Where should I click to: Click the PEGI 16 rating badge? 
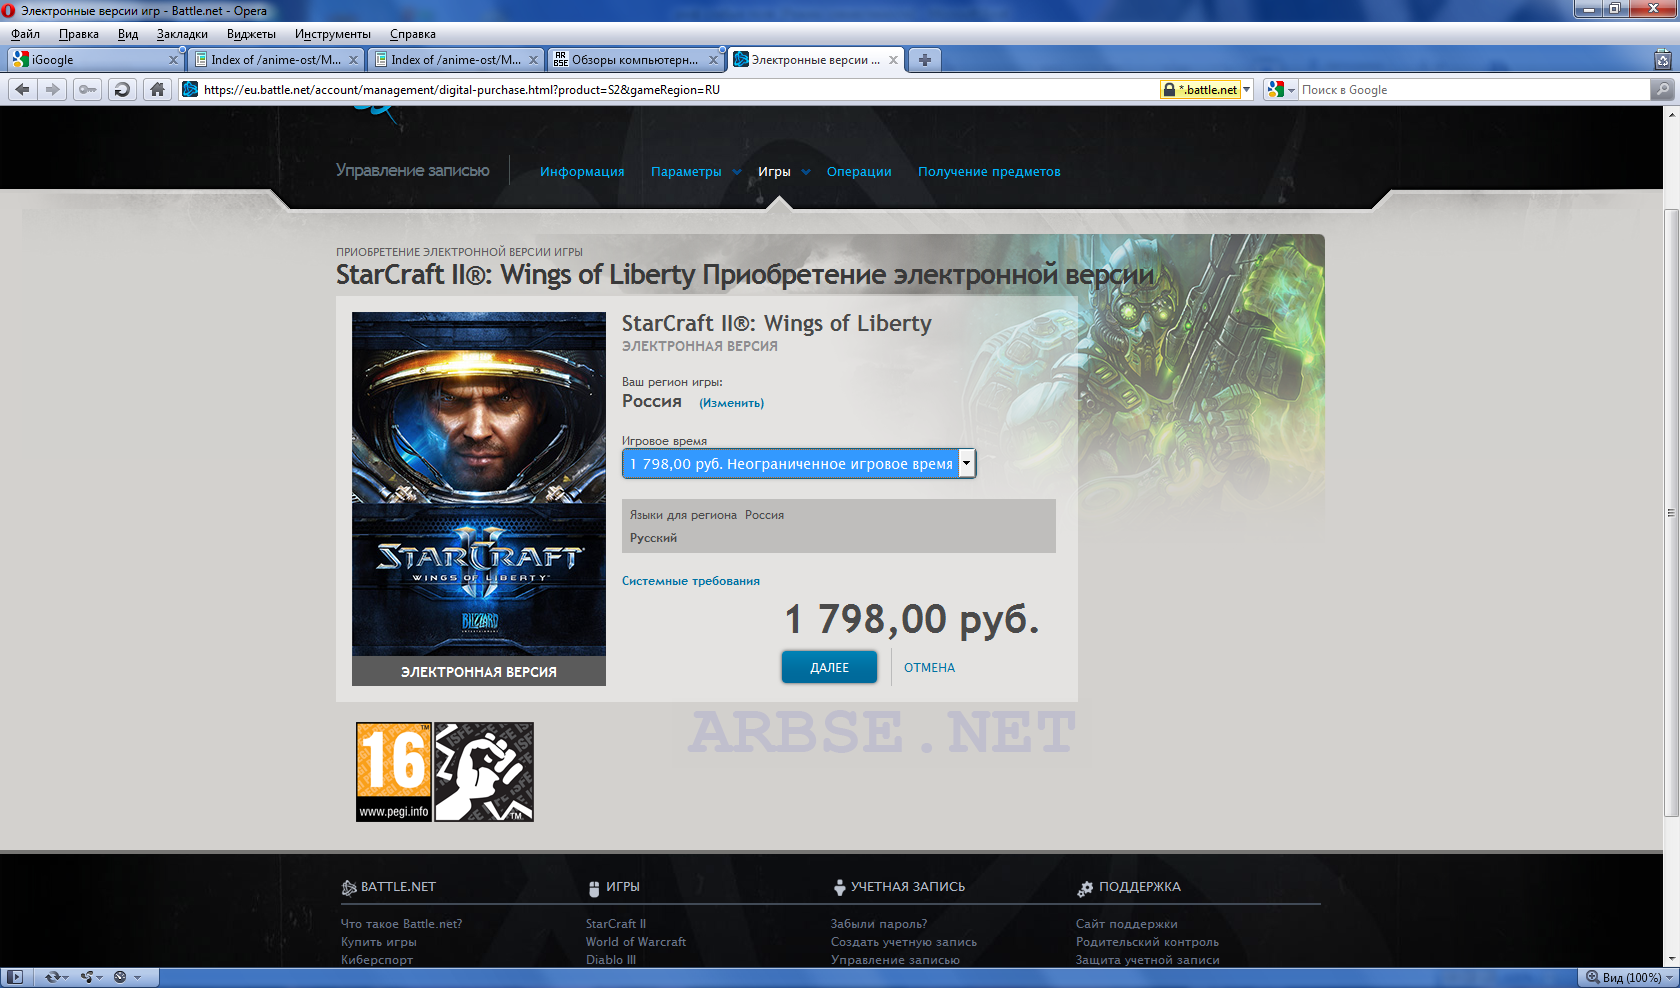(x=394, y=772)
